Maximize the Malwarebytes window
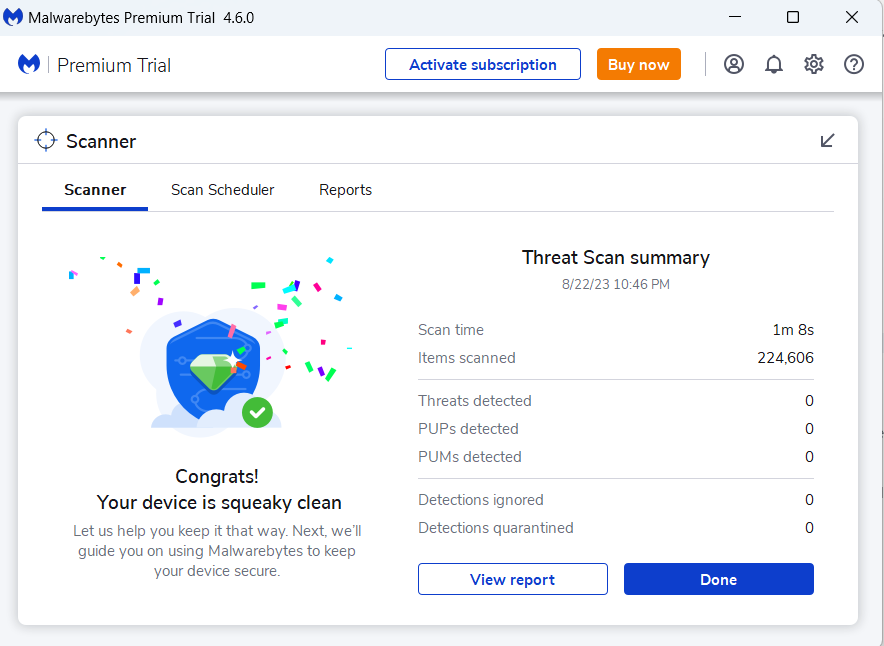The image size is (884, 646). tap(793, 18)
